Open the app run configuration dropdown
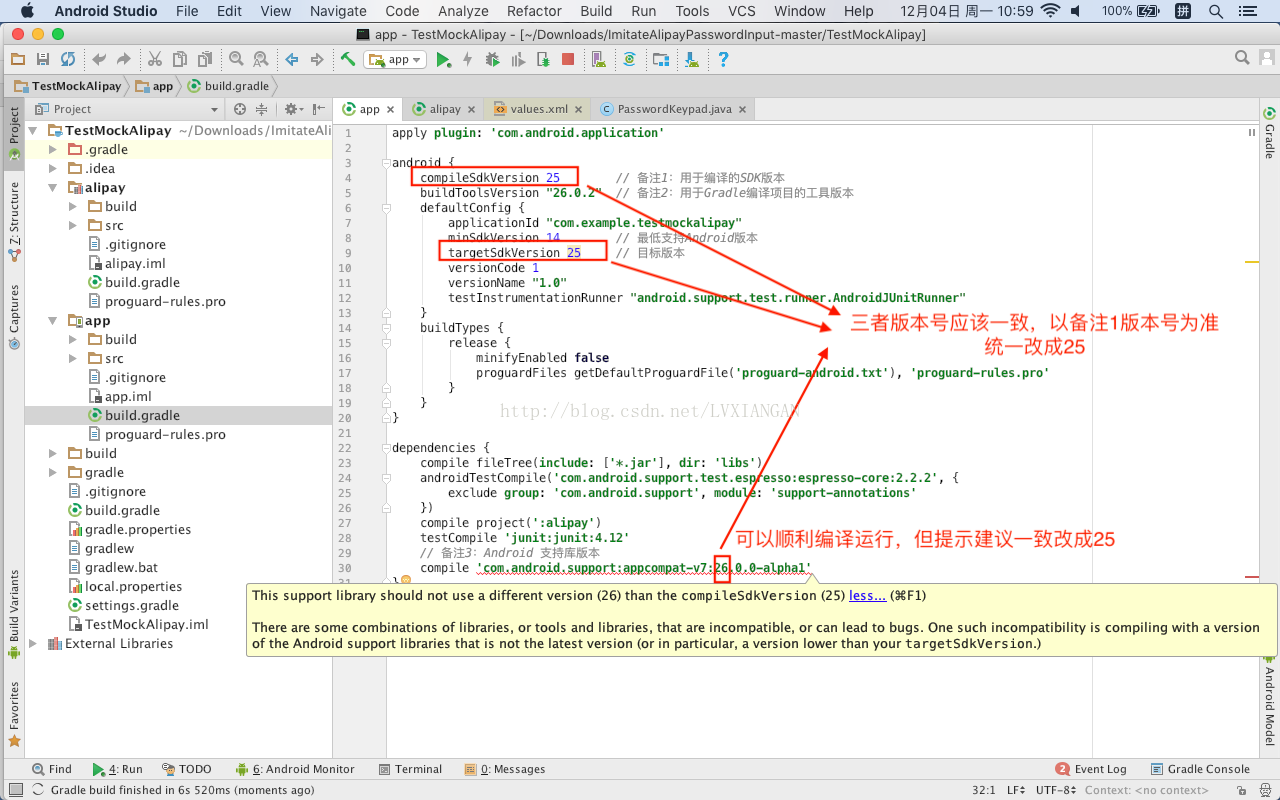 point(395,60)
